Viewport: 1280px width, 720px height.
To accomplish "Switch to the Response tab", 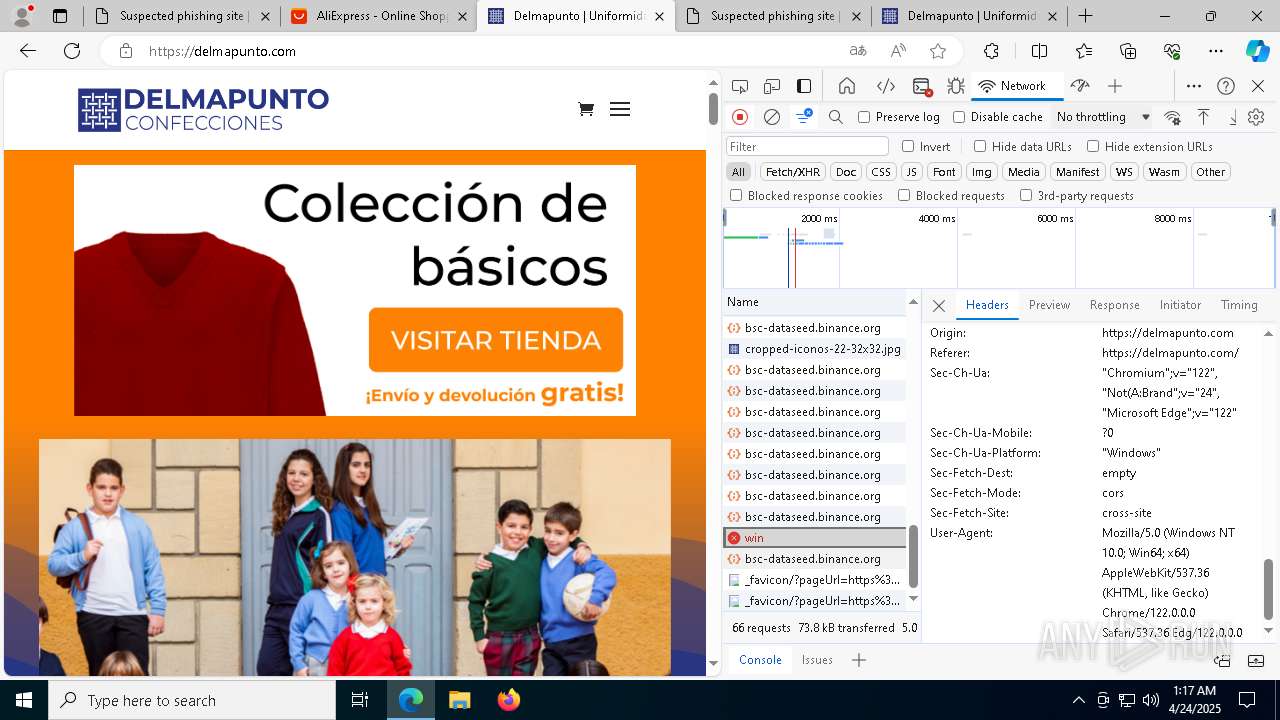I will [1114, 305].
